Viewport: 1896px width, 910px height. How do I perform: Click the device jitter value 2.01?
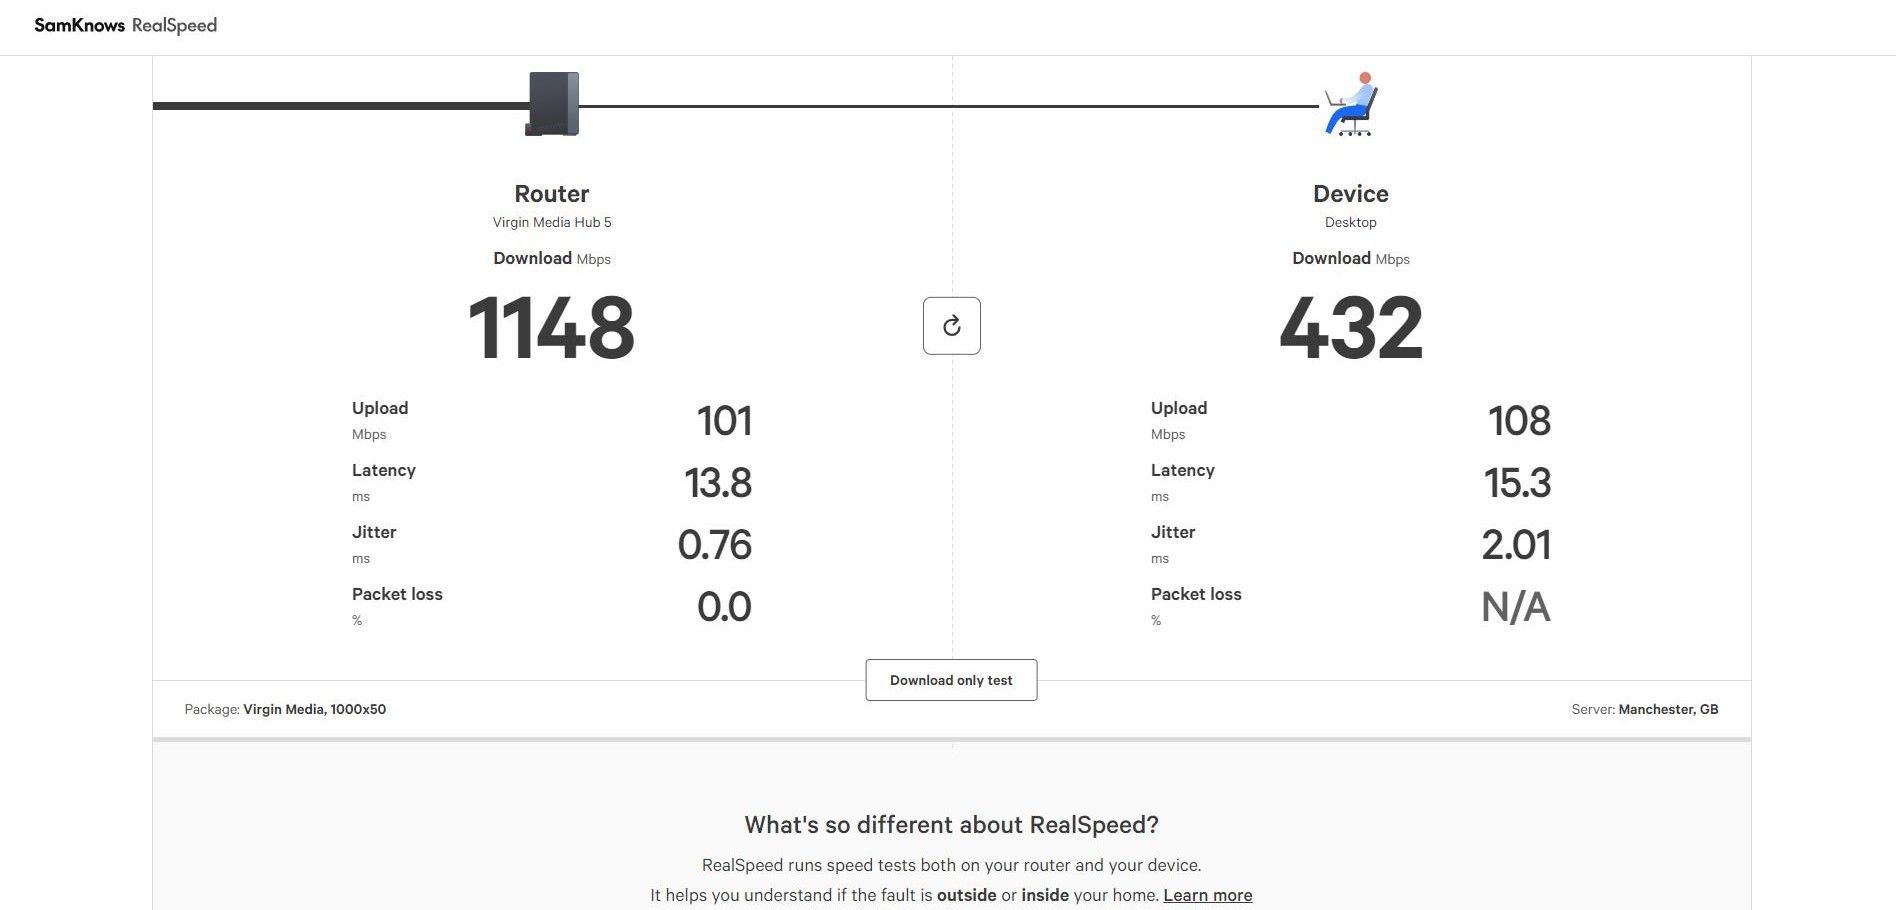pyautogui.click(x=1515, y=545)
